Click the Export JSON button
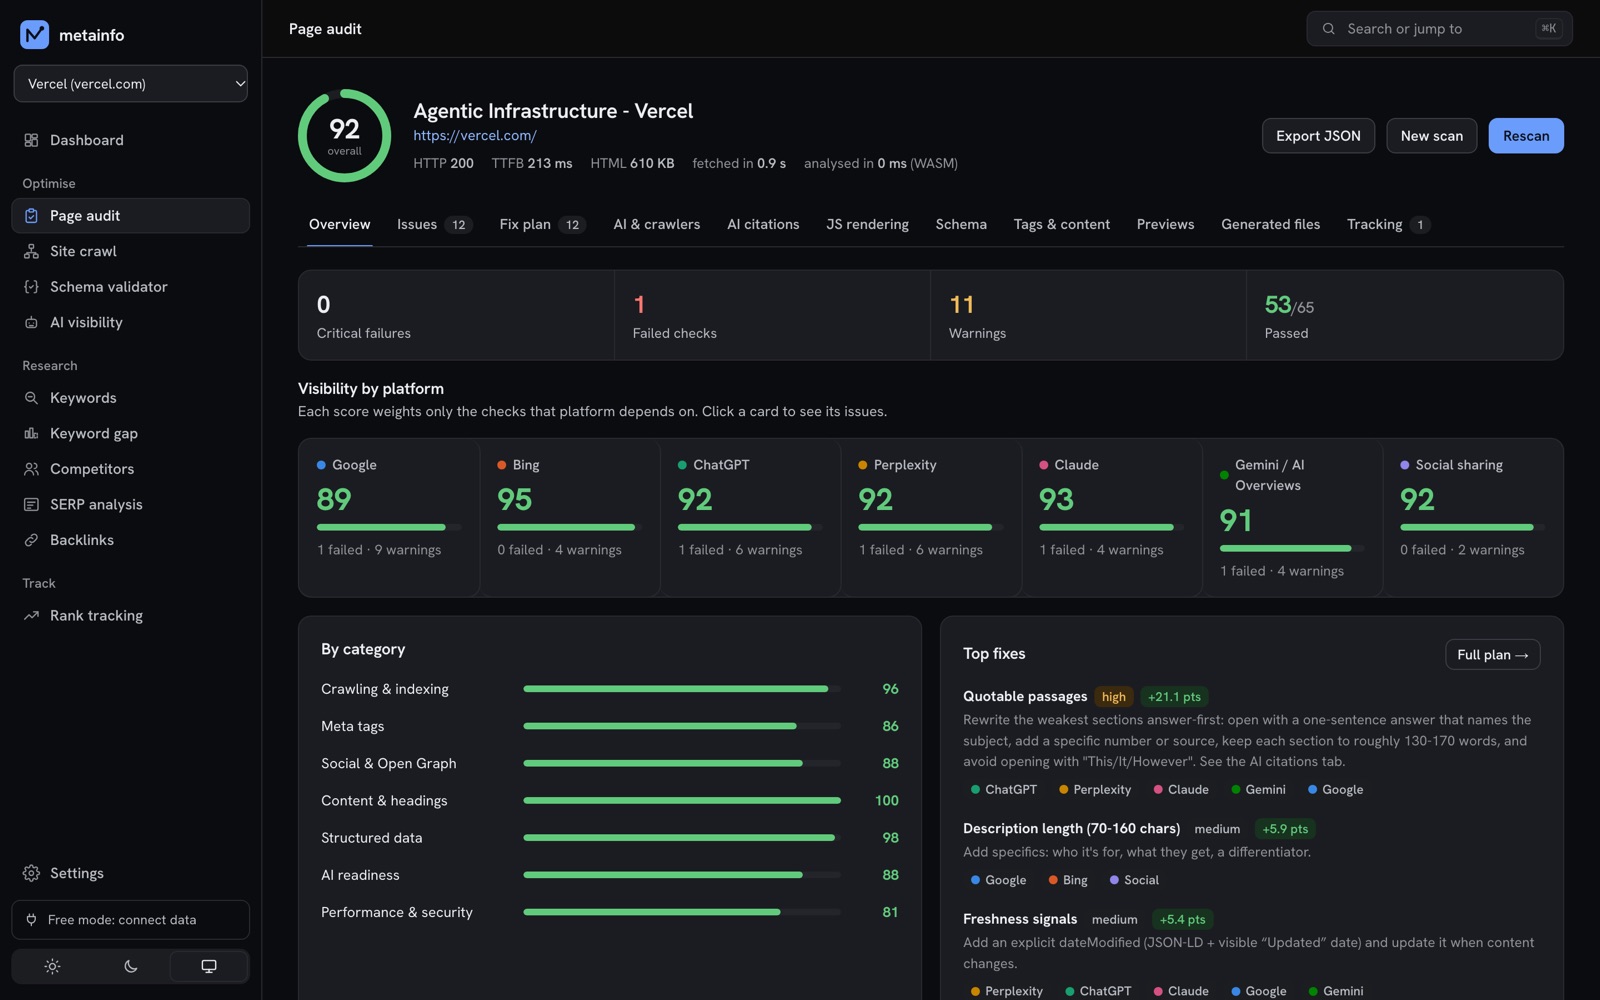 [x=1318, y=136]
